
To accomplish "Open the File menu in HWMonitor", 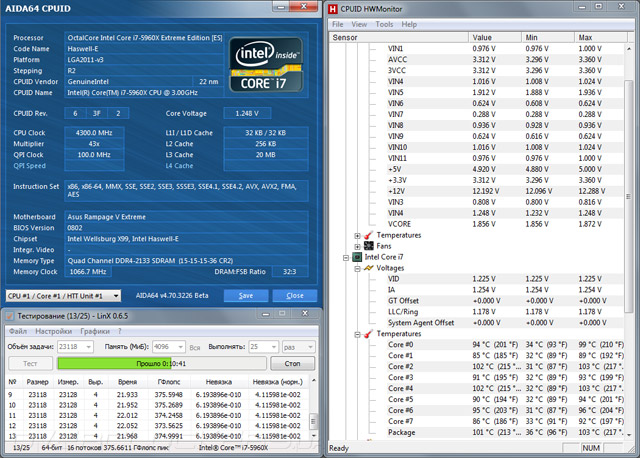I will [x=338, y=24].
